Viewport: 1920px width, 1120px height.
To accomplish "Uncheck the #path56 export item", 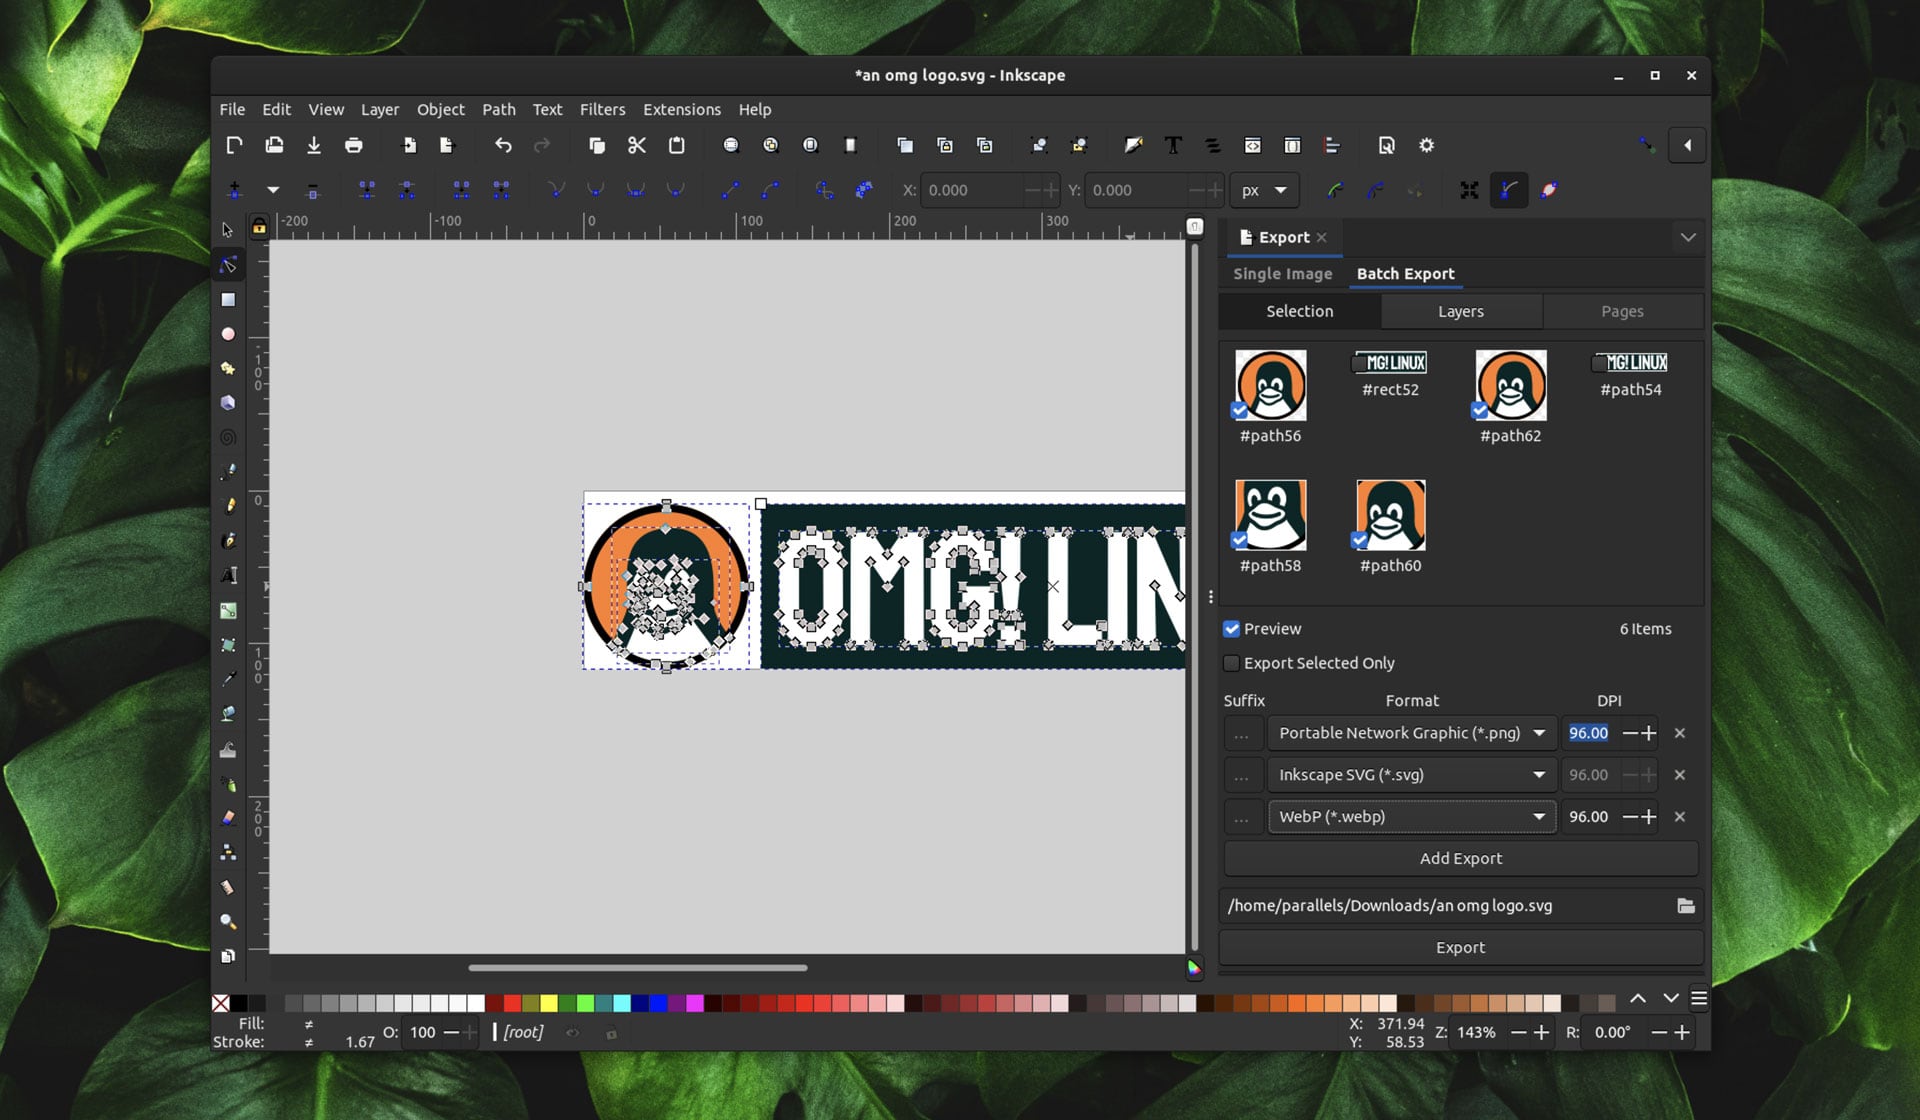I will (1240, 411).
